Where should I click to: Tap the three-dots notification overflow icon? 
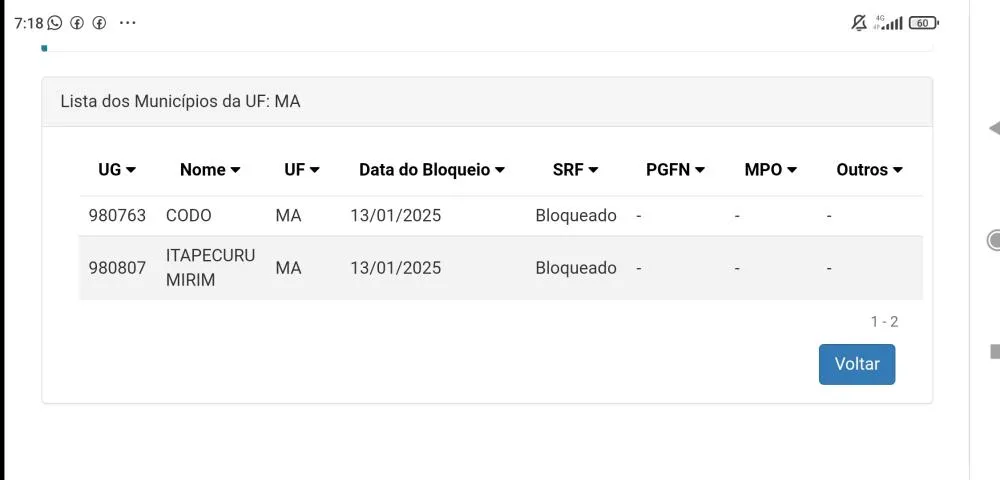127,23
